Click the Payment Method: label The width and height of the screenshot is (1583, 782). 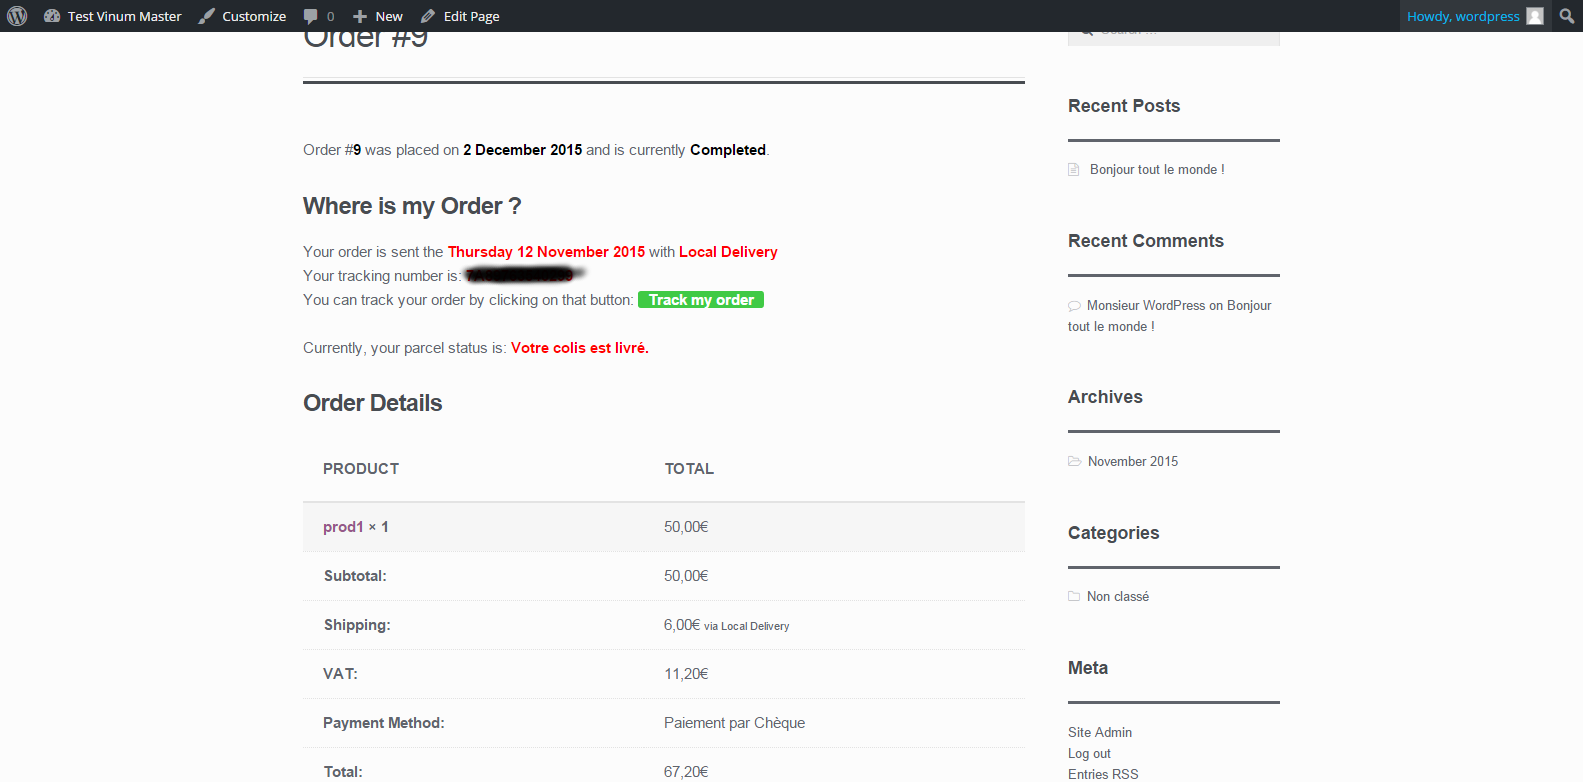click(x=384, y=723)
